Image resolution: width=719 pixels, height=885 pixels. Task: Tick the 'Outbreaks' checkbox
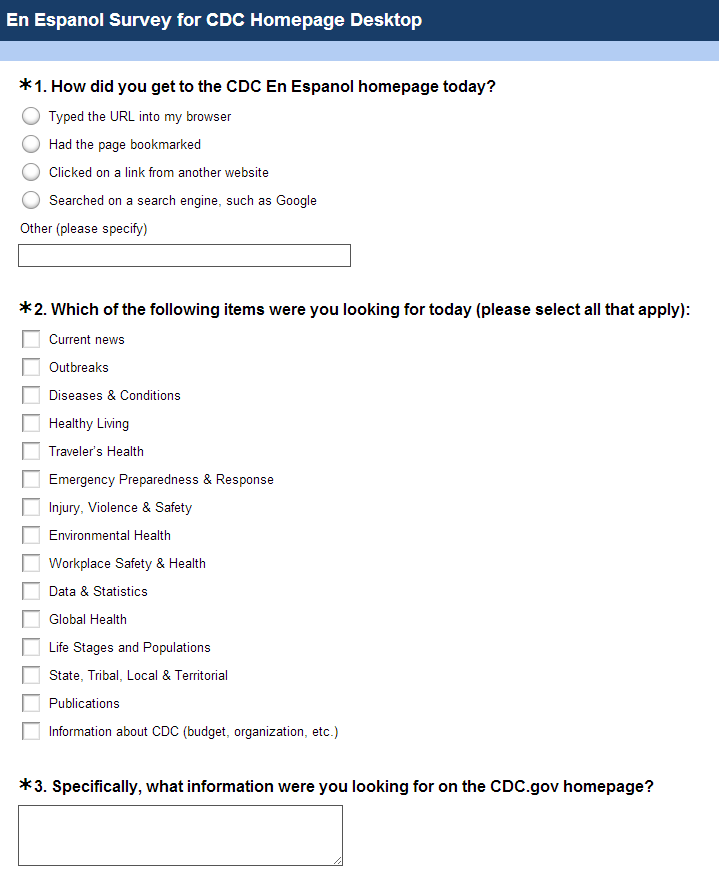(x=31, y=367)
